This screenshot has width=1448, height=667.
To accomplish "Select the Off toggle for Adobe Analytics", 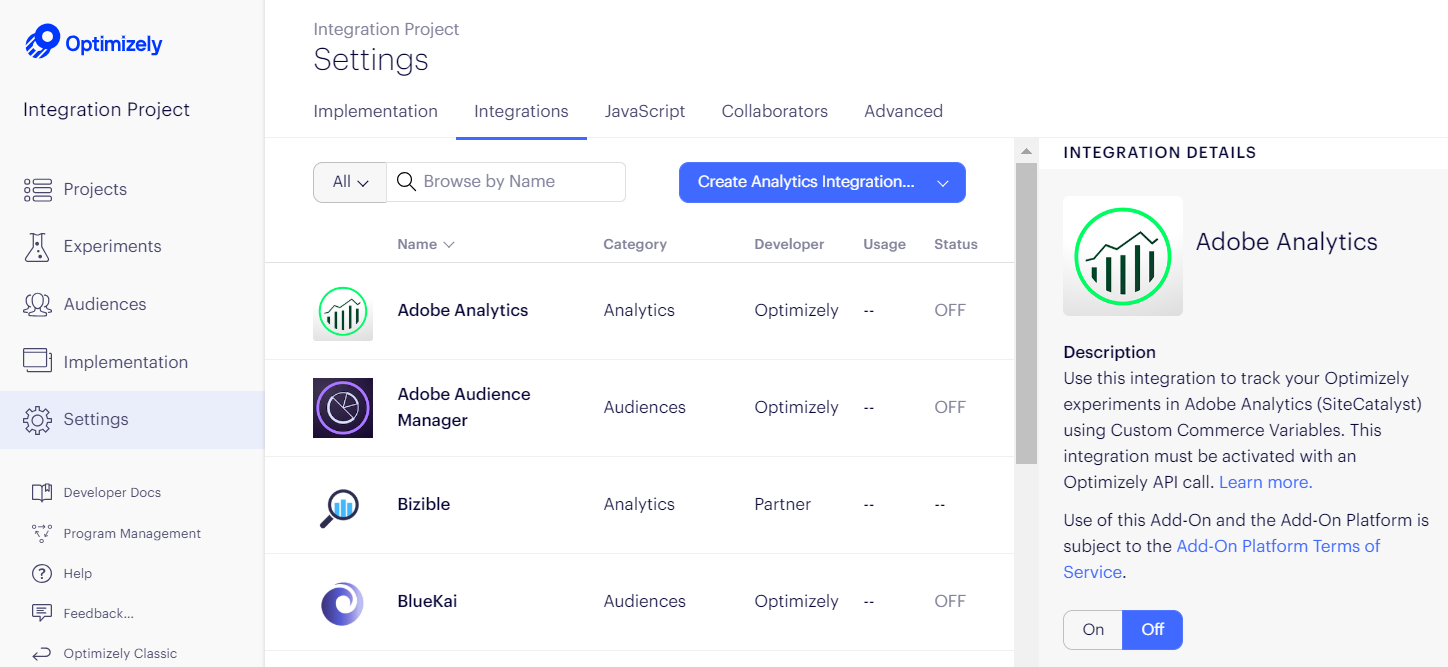I will coord(1152,630).
